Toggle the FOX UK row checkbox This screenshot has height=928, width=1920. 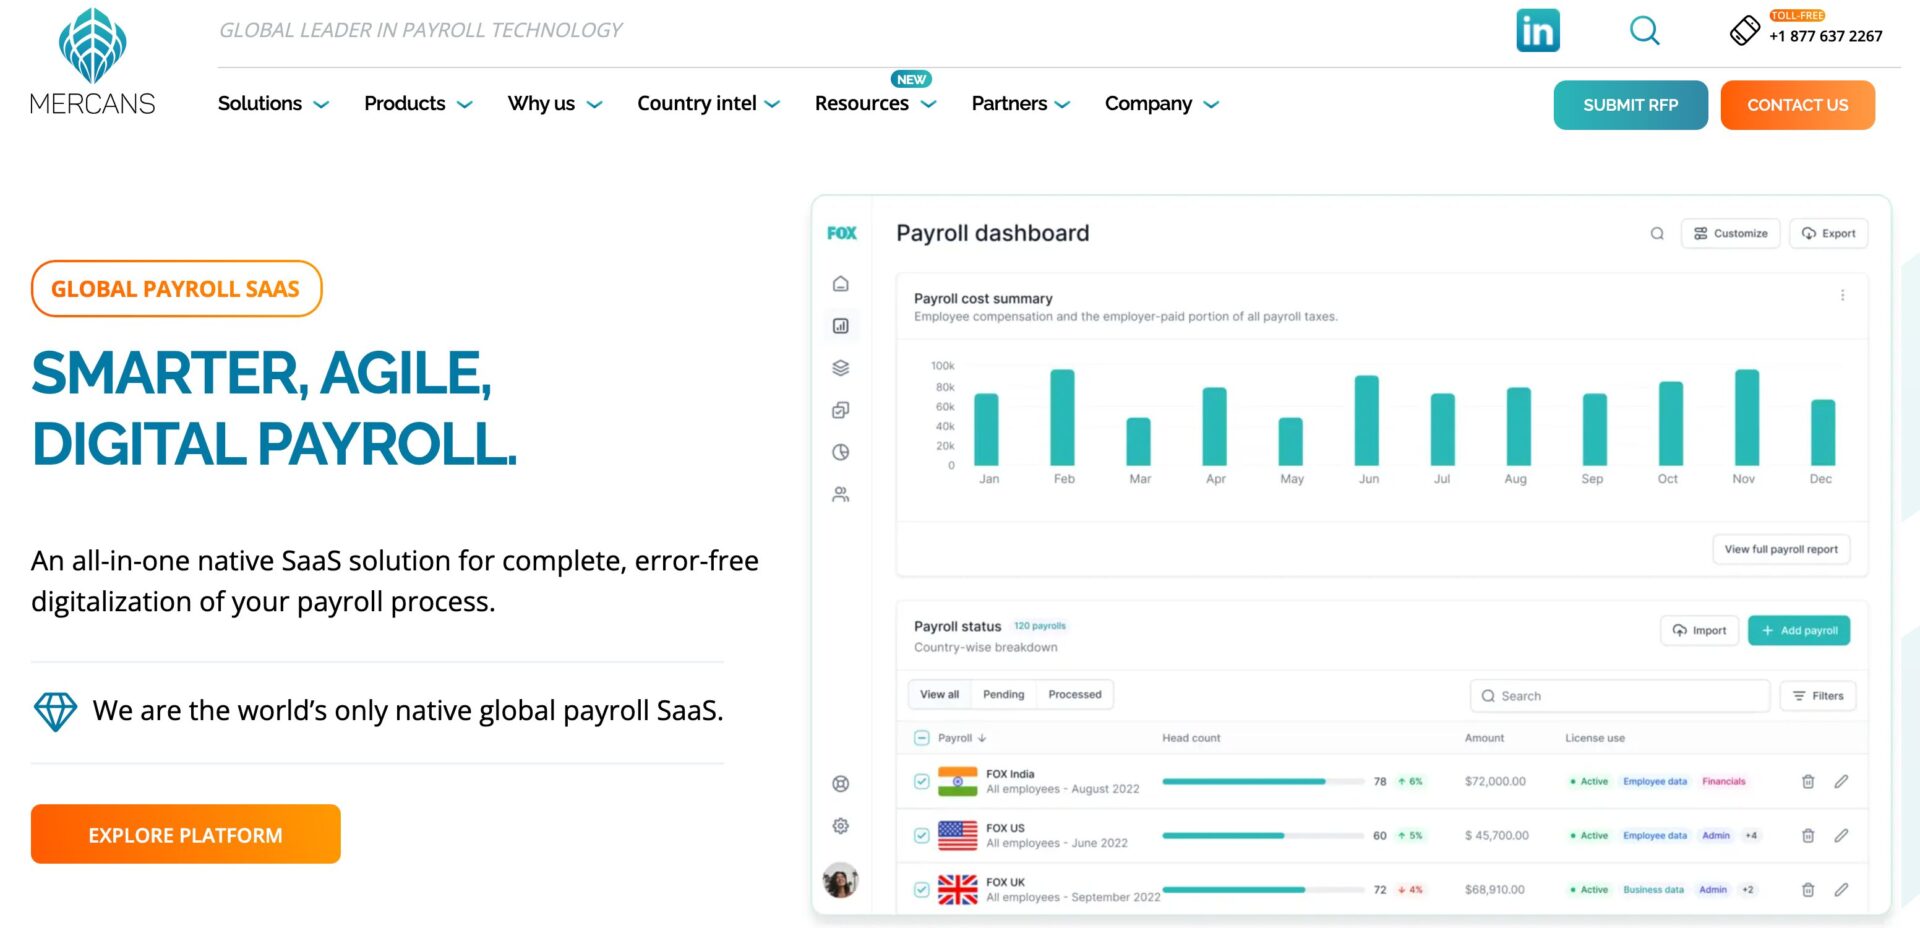click(x=922, y=890)
